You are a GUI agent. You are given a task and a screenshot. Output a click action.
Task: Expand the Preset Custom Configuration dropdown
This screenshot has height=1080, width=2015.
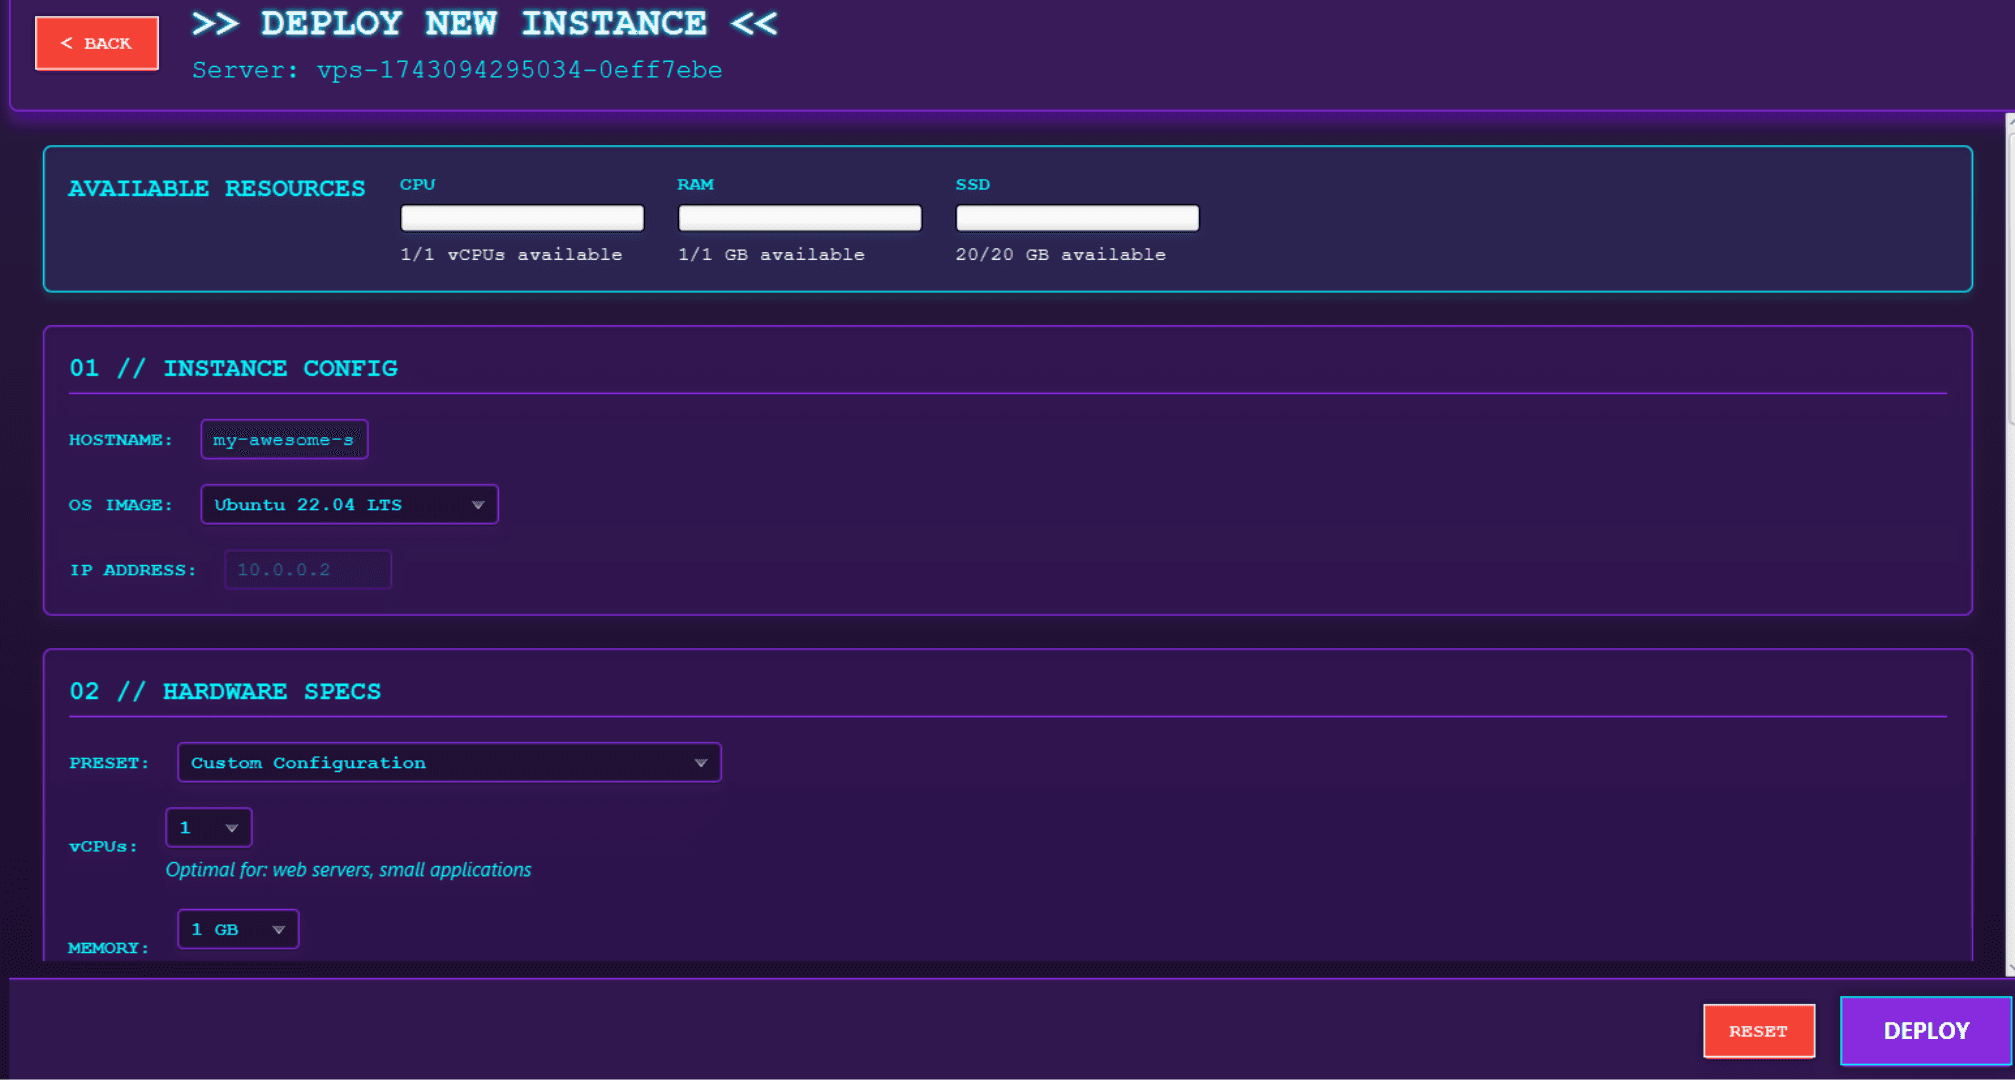[x=448, y=763]
